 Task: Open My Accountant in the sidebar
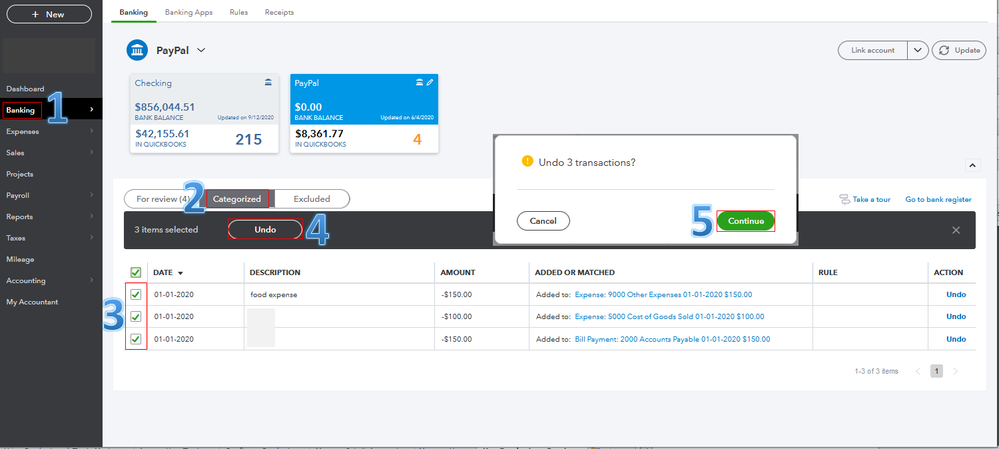tap(32, 302)
